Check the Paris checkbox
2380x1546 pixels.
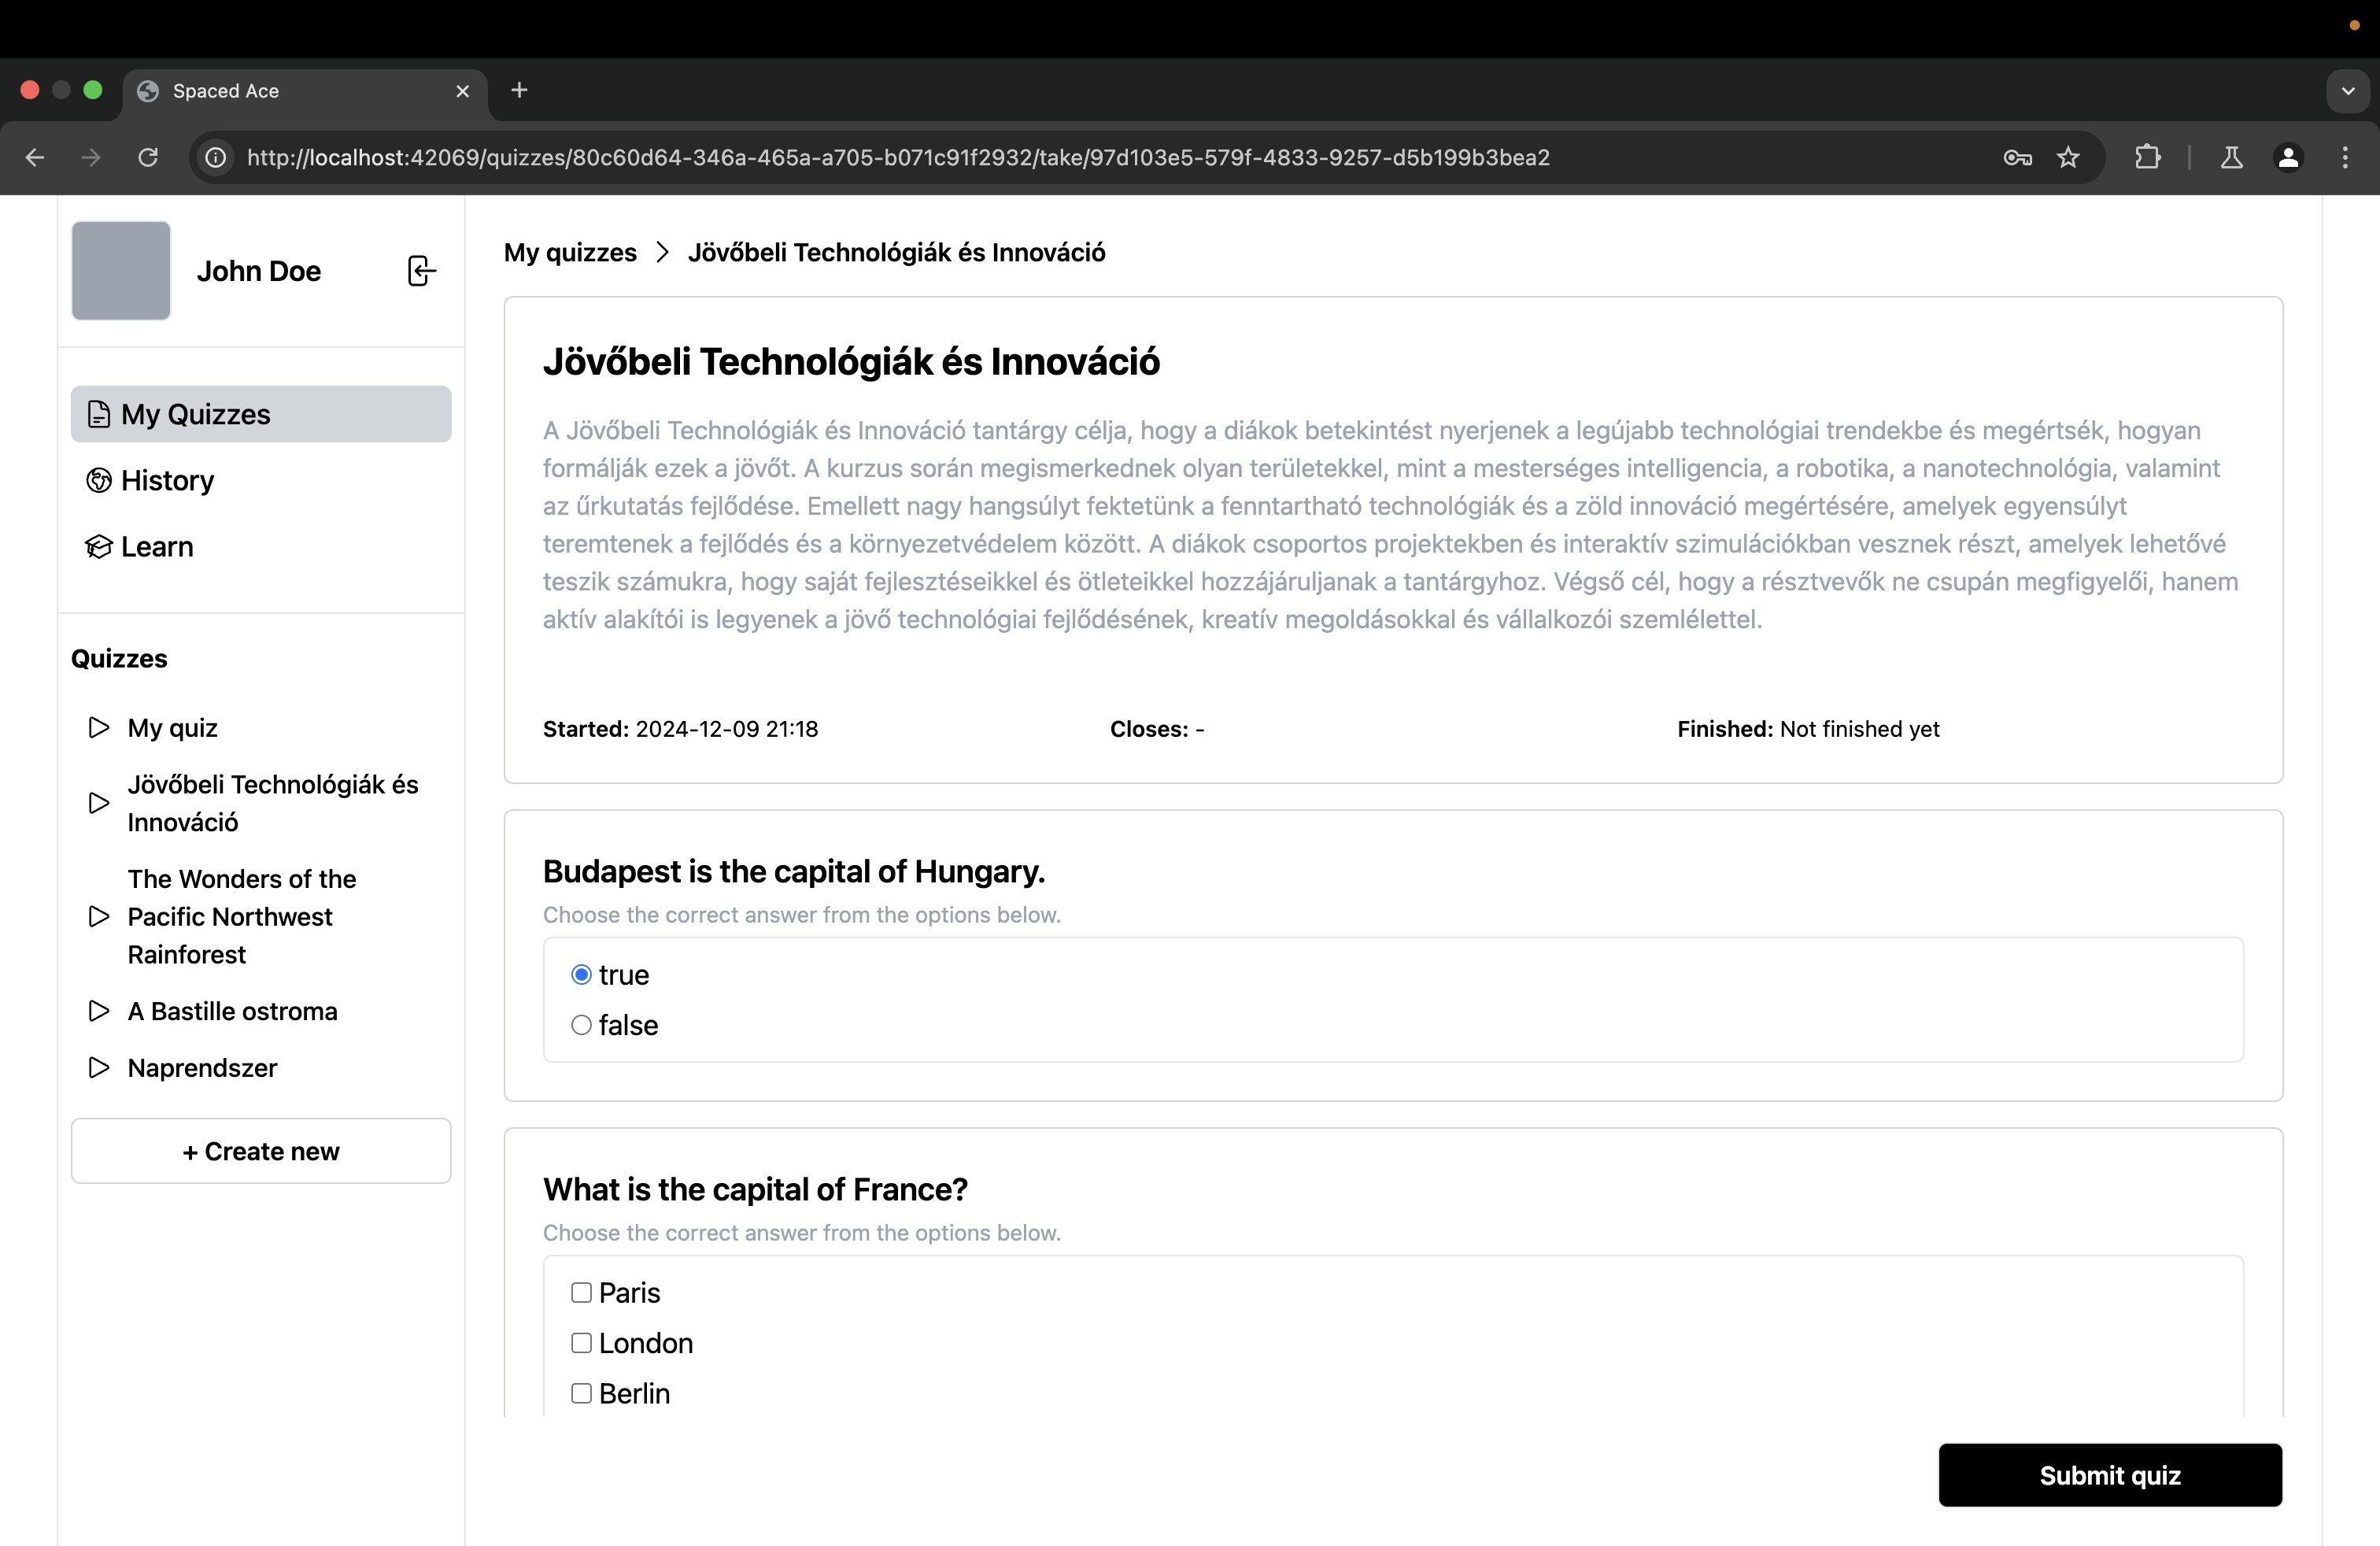(x=581, y=1292)
